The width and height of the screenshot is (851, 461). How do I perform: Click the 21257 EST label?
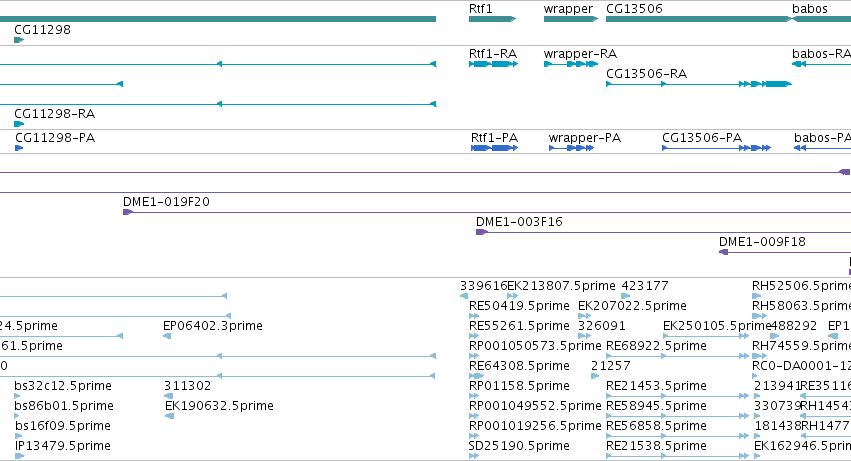[611, 365]
